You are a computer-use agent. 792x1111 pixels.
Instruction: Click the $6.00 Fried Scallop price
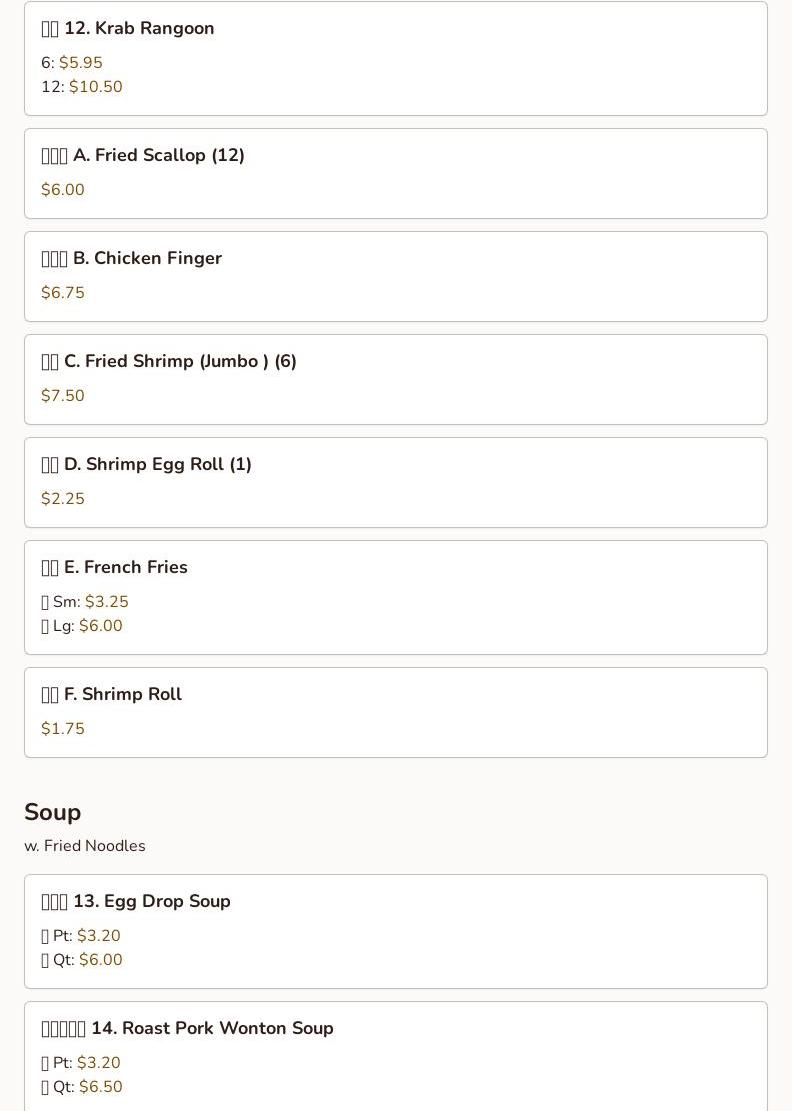click(x=62, y=189)
